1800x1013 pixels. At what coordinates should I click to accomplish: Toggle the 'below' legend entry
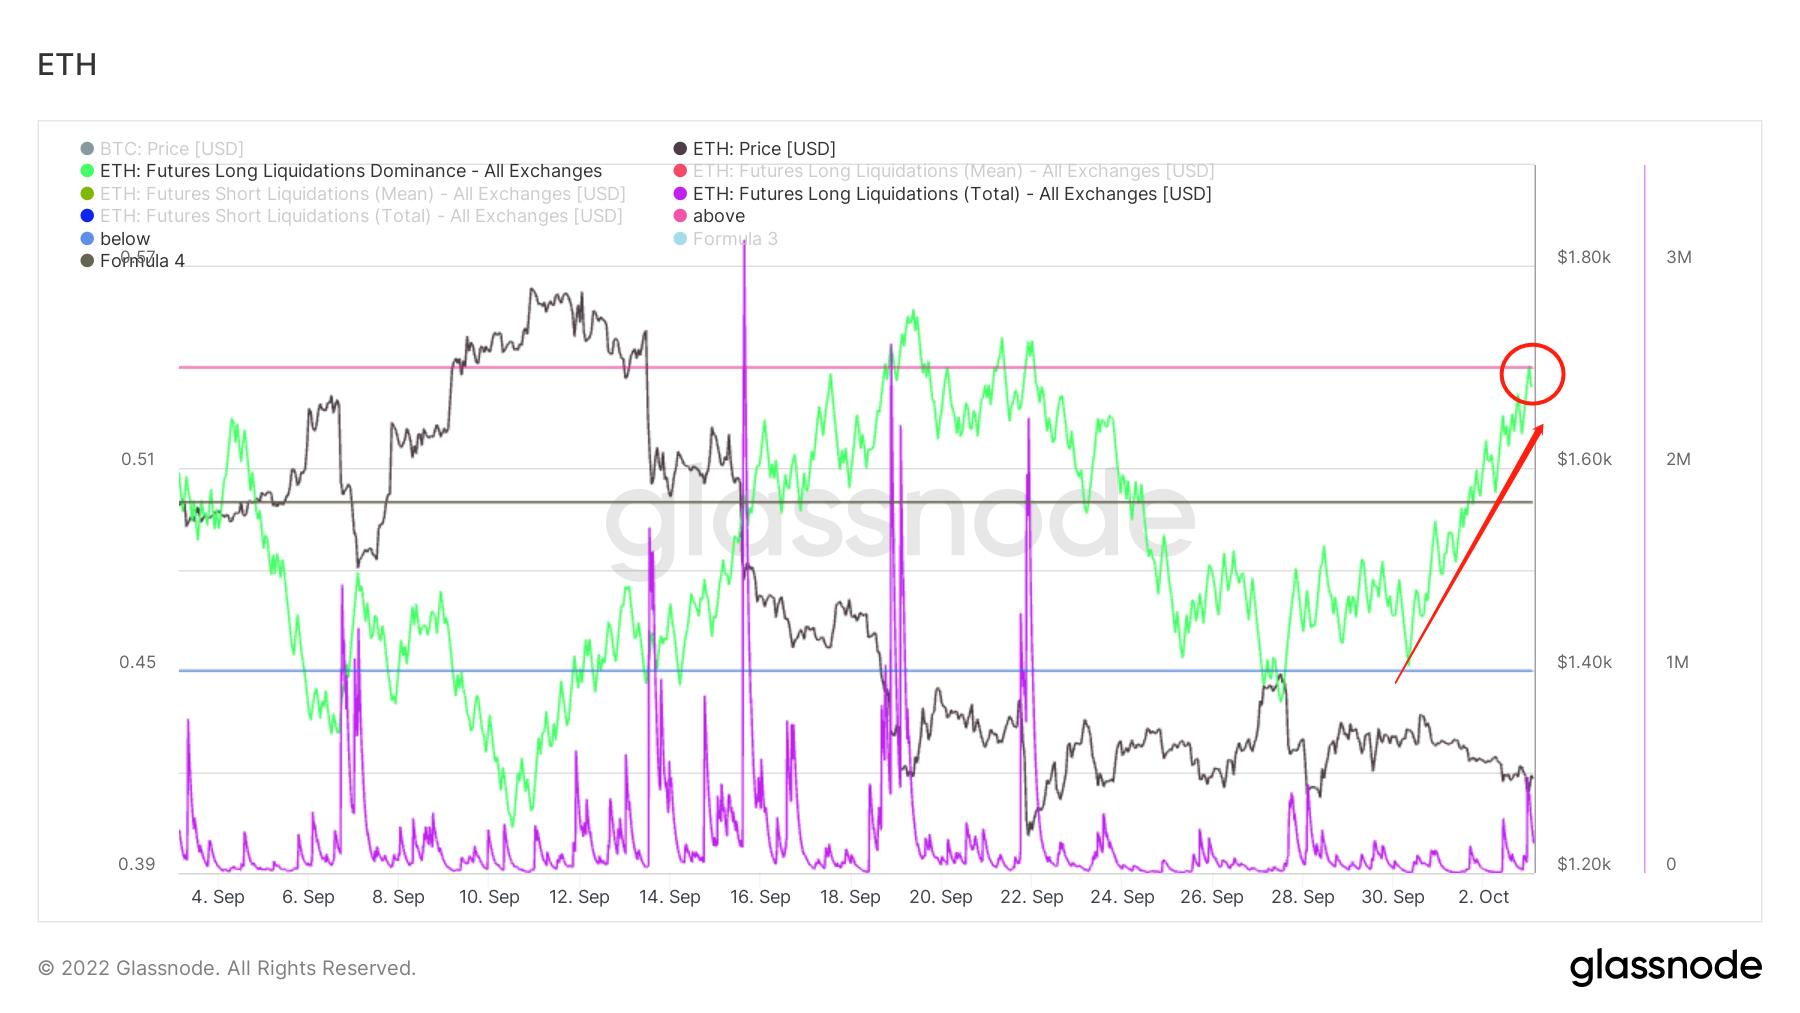[x=115, y=239]
